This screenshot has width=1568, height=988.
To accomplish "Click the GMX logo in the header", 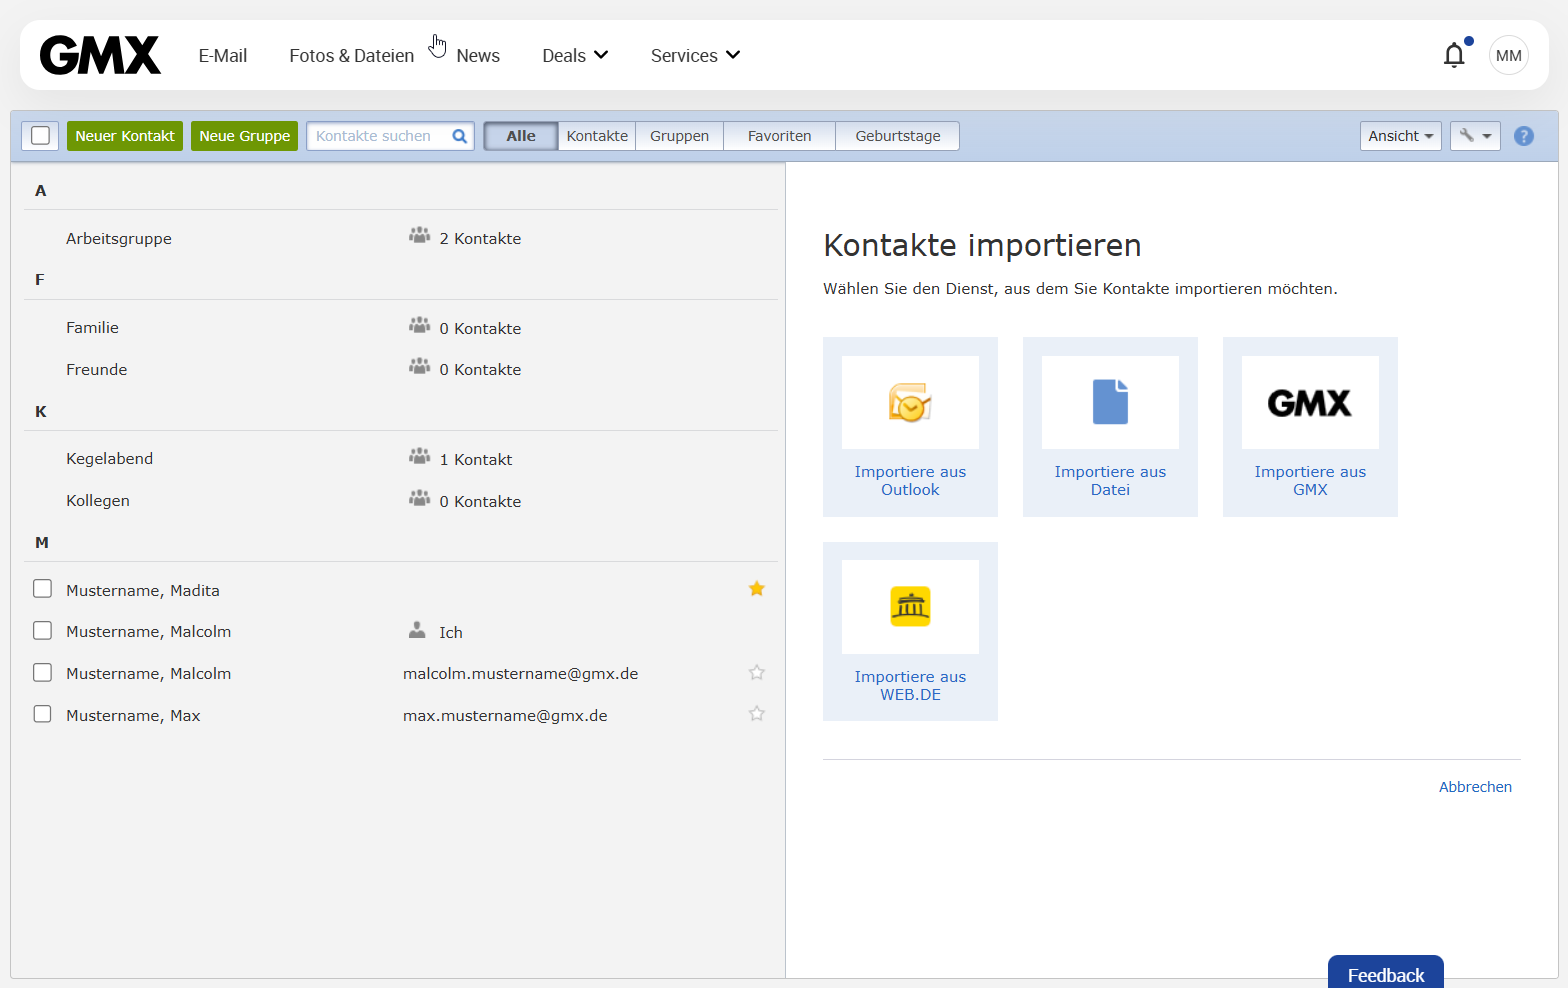I will coord(100,55).
